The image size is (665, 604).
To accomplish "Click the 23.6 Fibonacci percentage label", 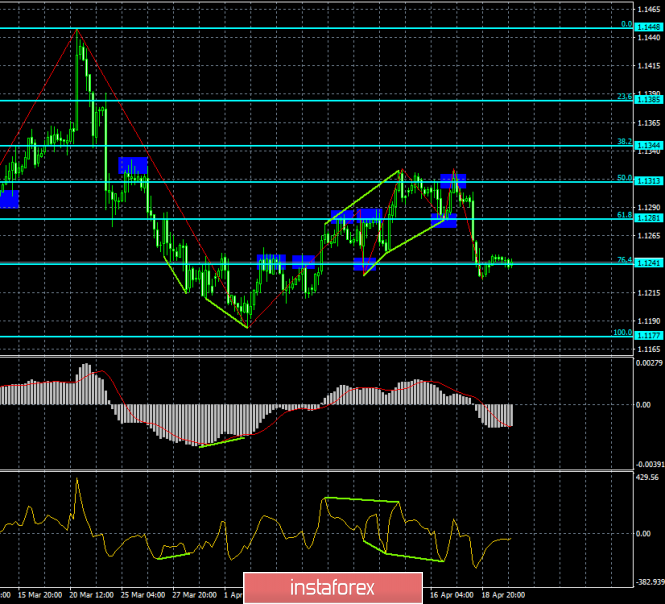I will (622, 96).
